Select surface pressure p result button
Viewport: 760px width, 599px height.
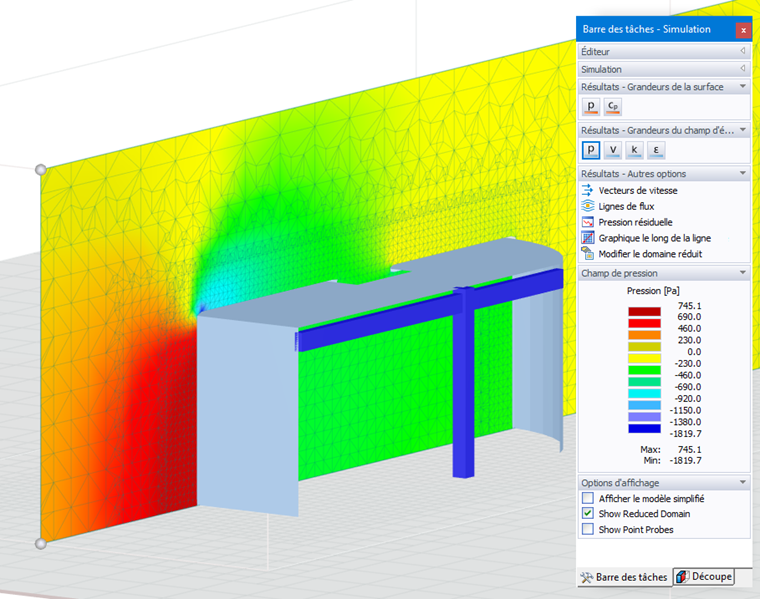click(x=590, y=107)
